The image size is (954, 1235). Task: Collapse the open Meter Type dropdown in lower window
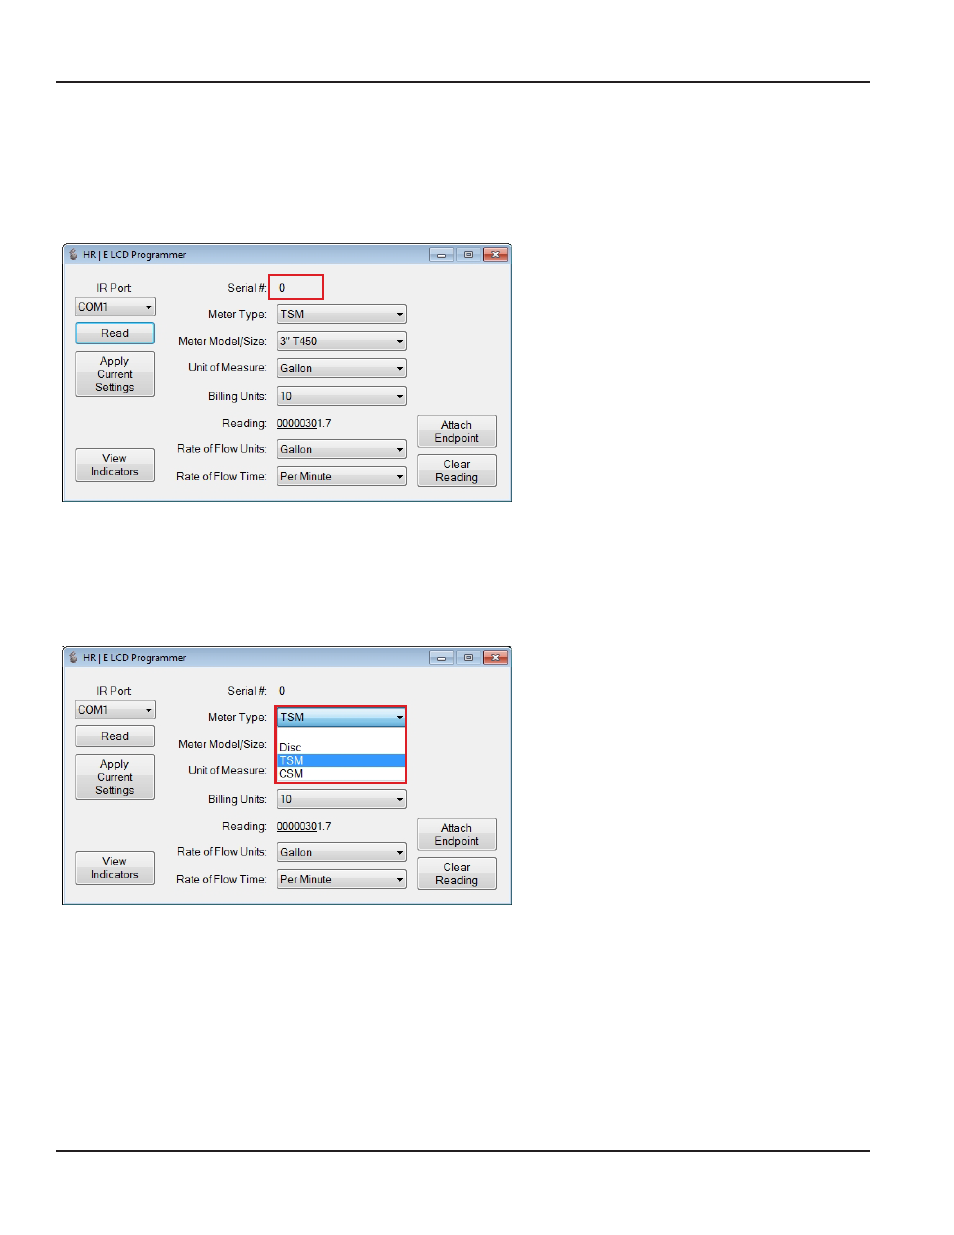(341, 717)
